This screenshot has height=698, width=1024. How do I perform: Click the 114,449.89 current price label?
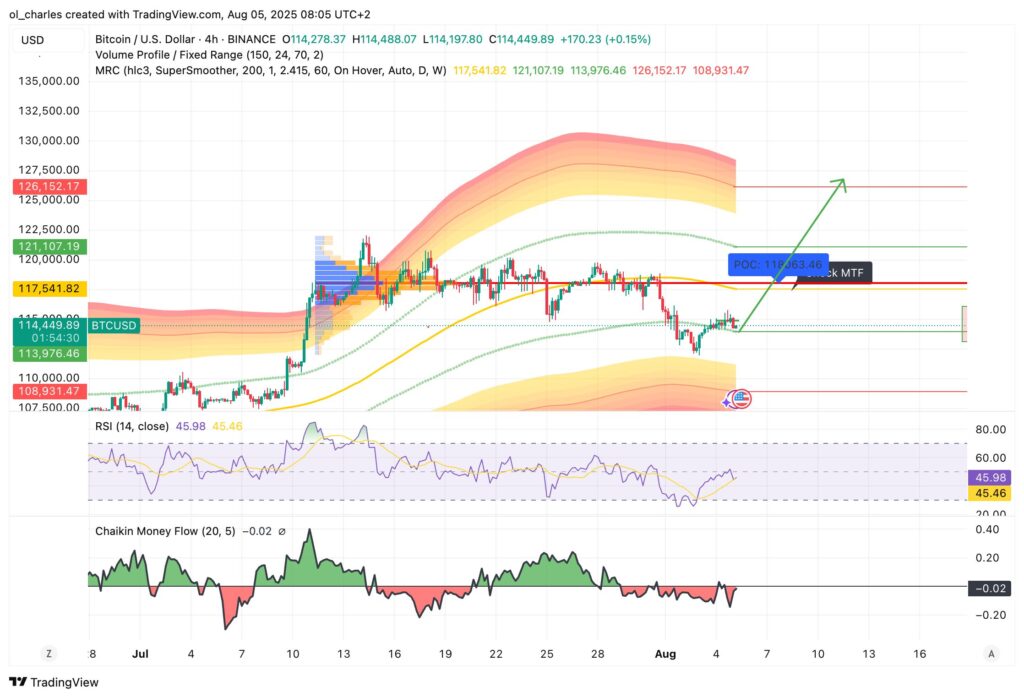coord(49,325)
